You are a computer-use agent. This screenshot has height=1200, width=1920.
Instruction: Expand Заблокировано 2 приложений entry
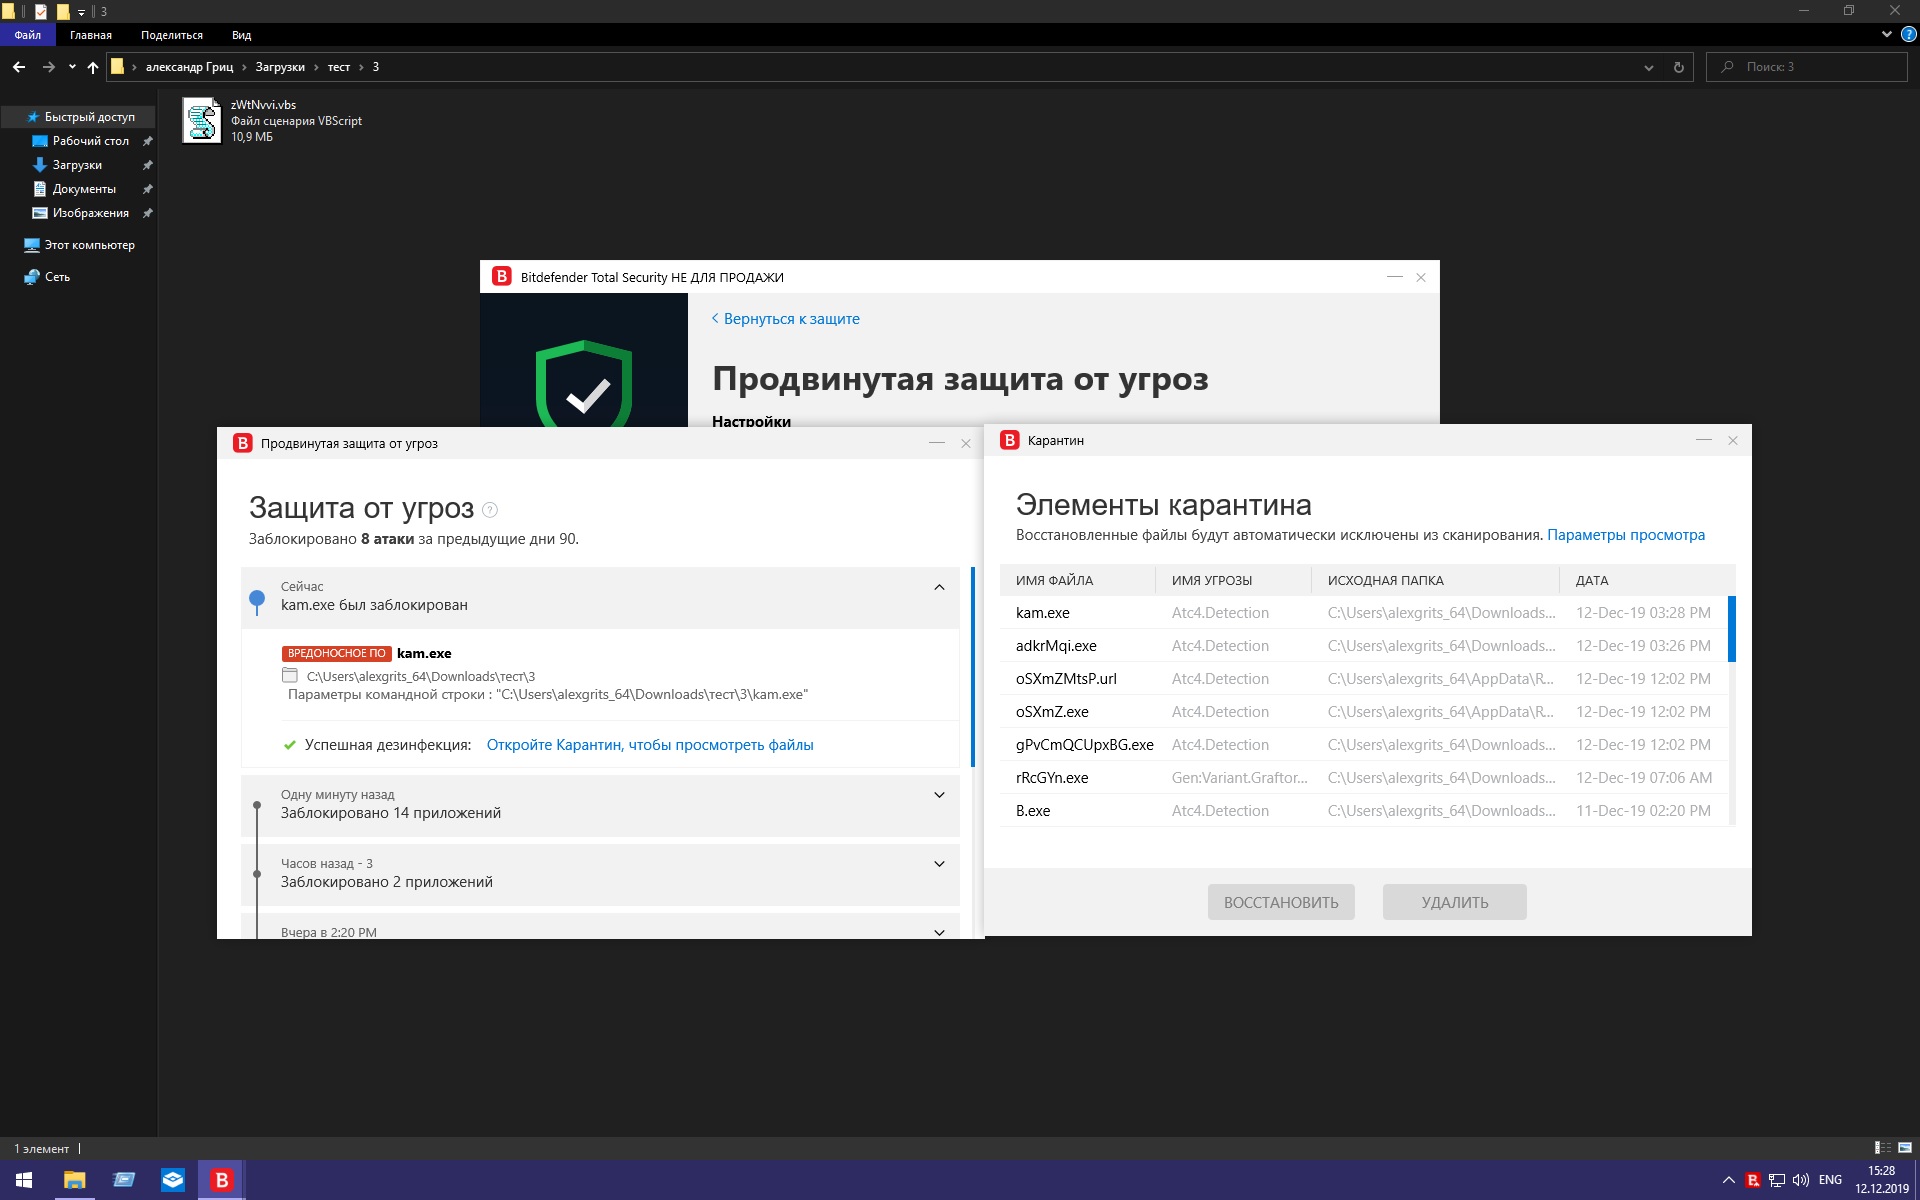[x=939, y=864]
